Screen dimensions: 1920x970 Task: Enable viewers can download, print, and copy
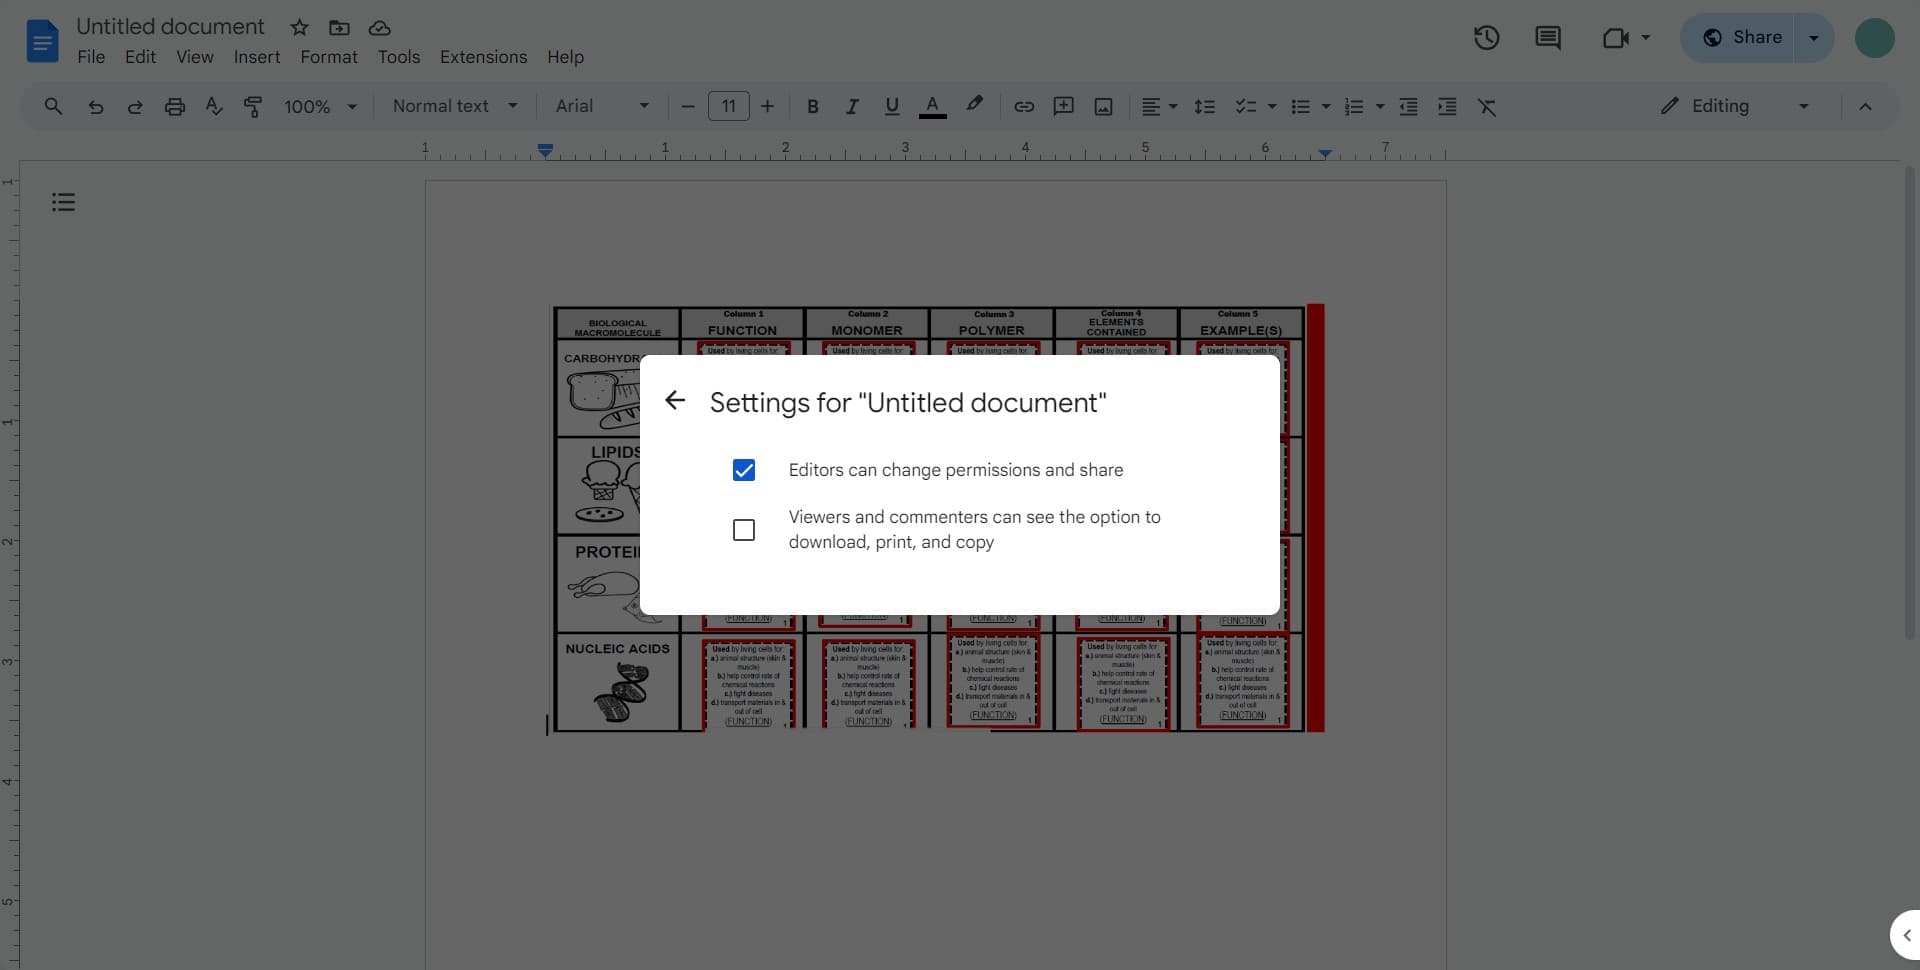point(743,529)
